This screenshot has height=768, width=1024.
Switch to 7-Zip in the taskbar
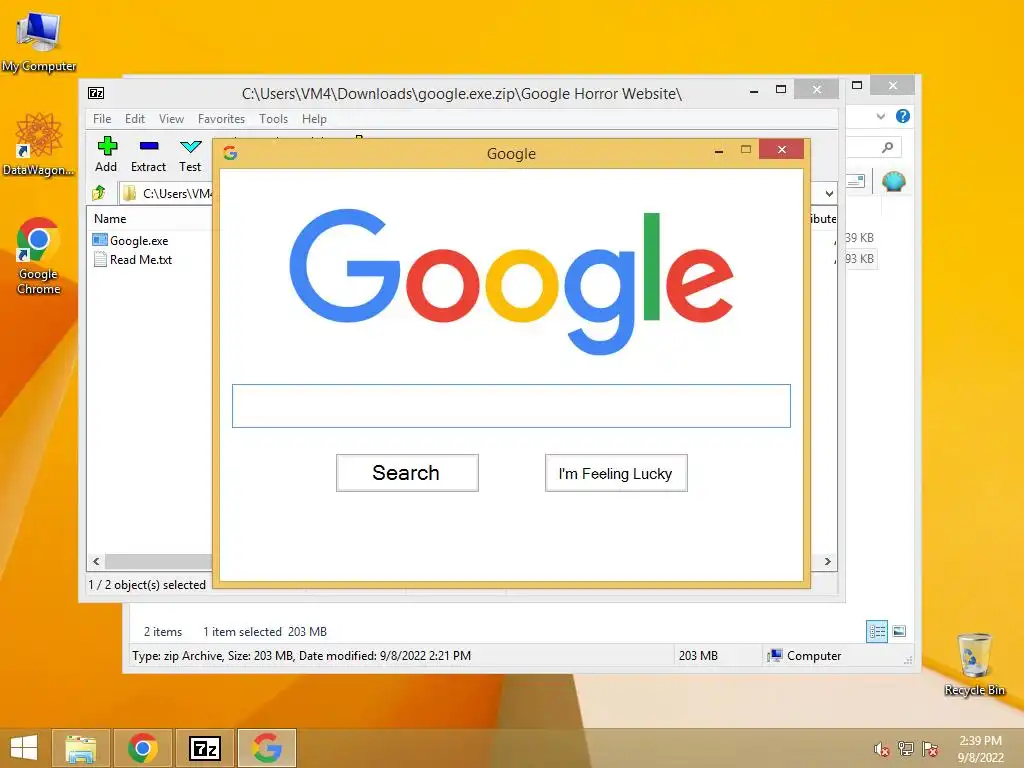pyautogui.click(x=204, y=748)
